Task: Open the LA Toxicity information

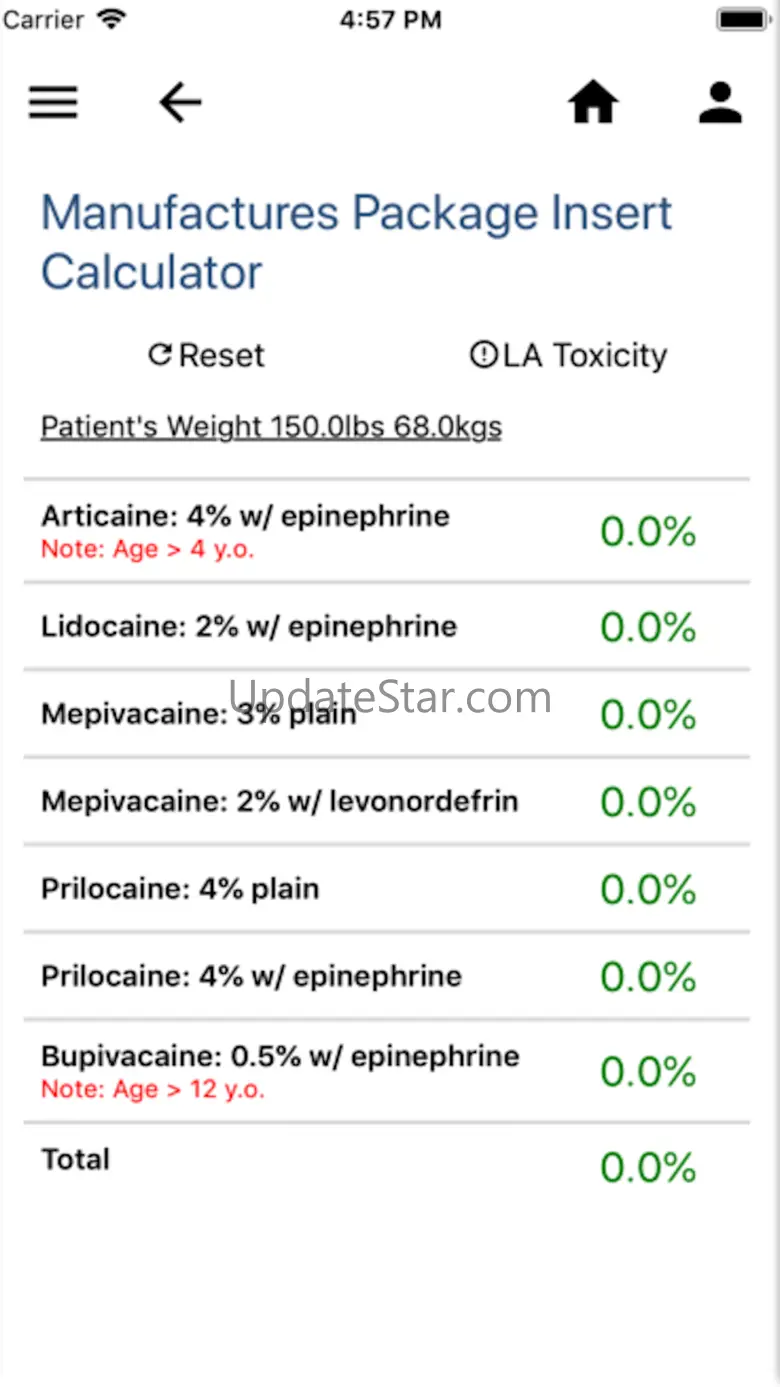Action: tap(585, 355)
